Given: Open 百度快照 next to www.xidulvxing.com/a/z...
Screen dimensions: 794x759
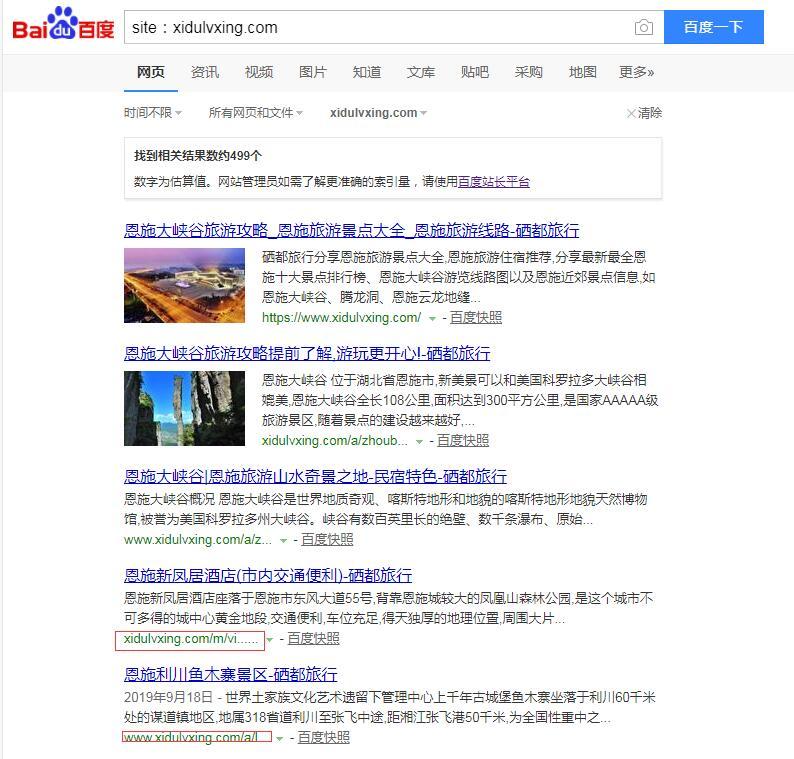Looking at the screenshot, I should (x=327, y=540).
